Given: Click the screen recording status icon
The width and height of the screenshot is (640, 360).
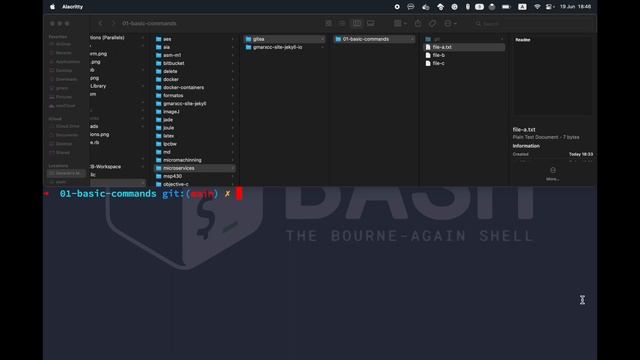Looking at the screenshot, I should coord(397,7).
